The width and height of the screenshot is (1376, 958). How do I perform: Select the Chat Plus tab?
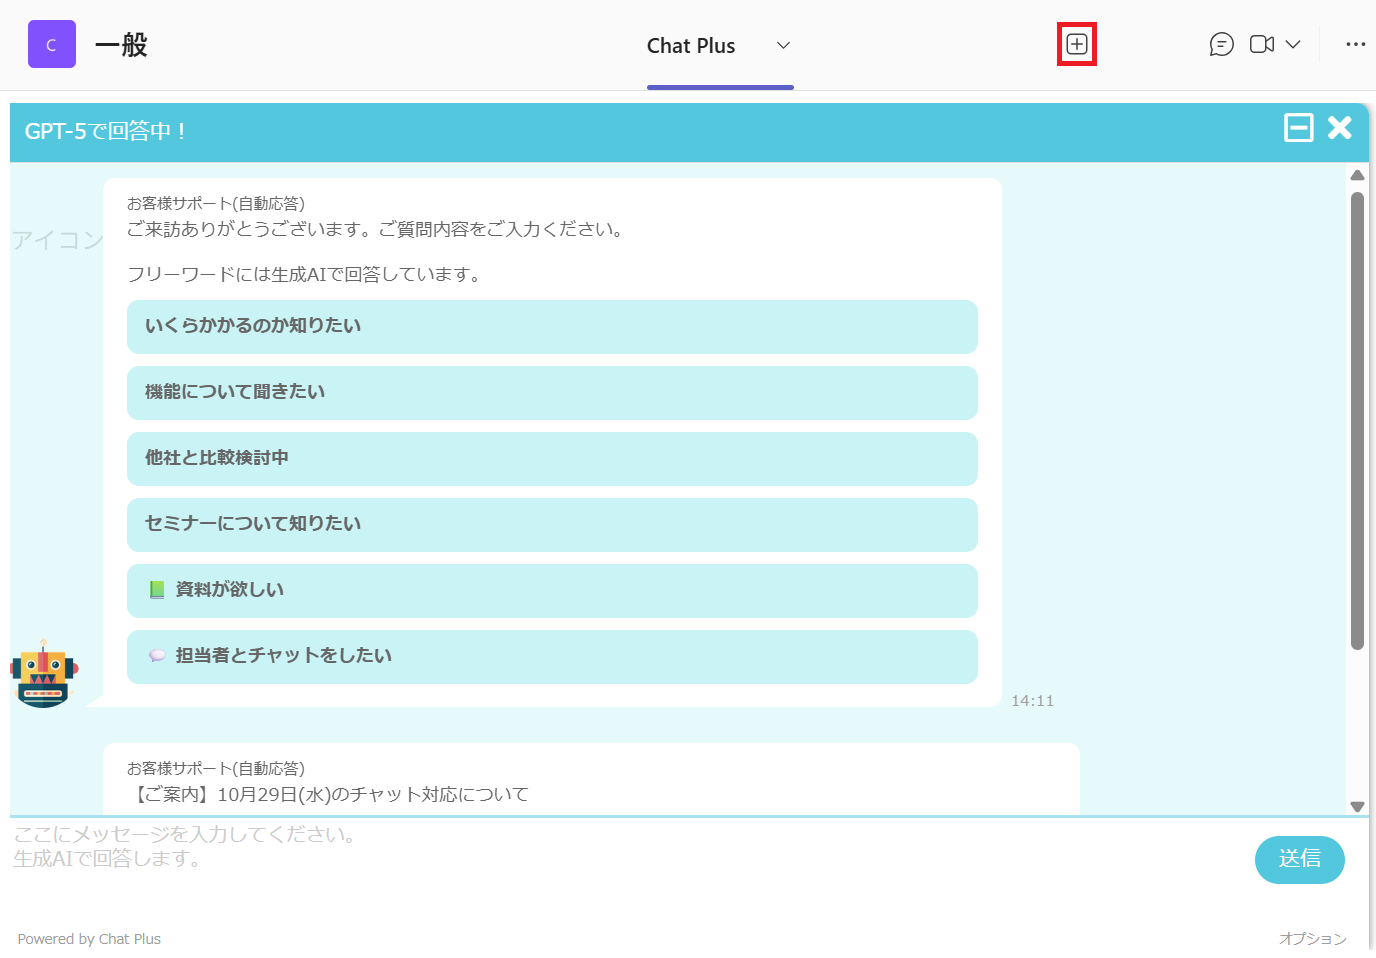coord(691,46)
